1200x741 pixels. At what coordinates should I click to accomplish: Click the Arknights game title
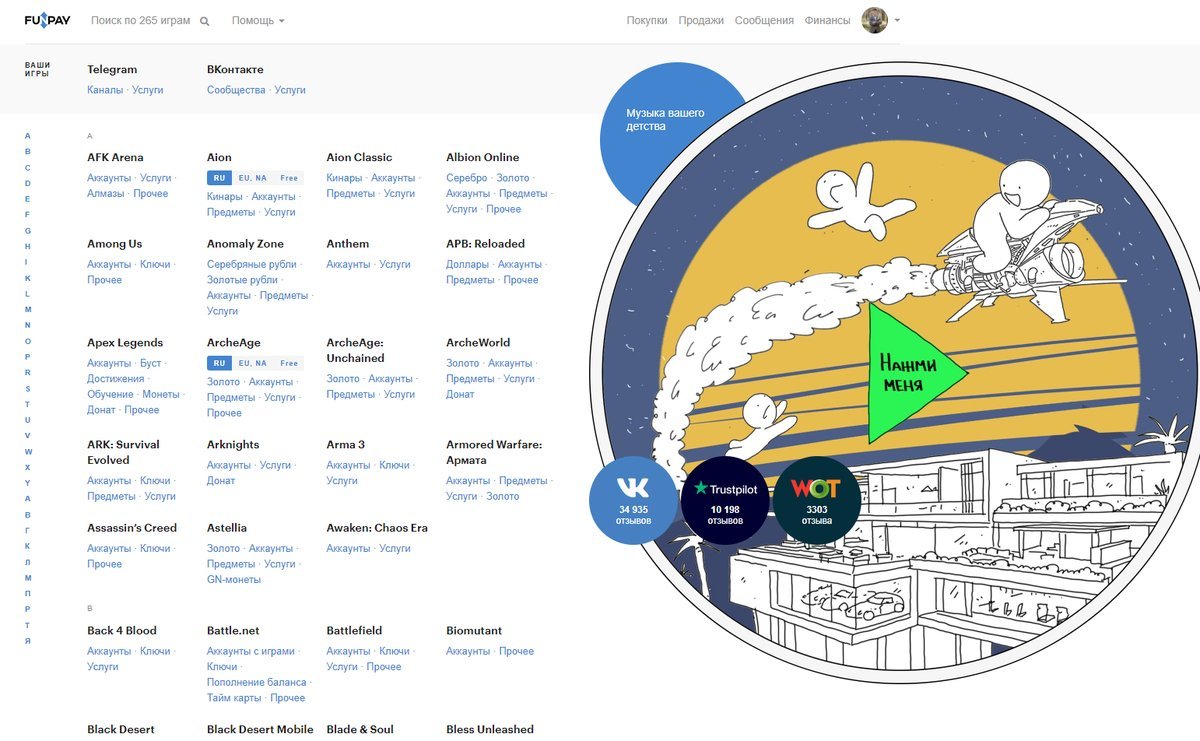click(x=233, y=445)
